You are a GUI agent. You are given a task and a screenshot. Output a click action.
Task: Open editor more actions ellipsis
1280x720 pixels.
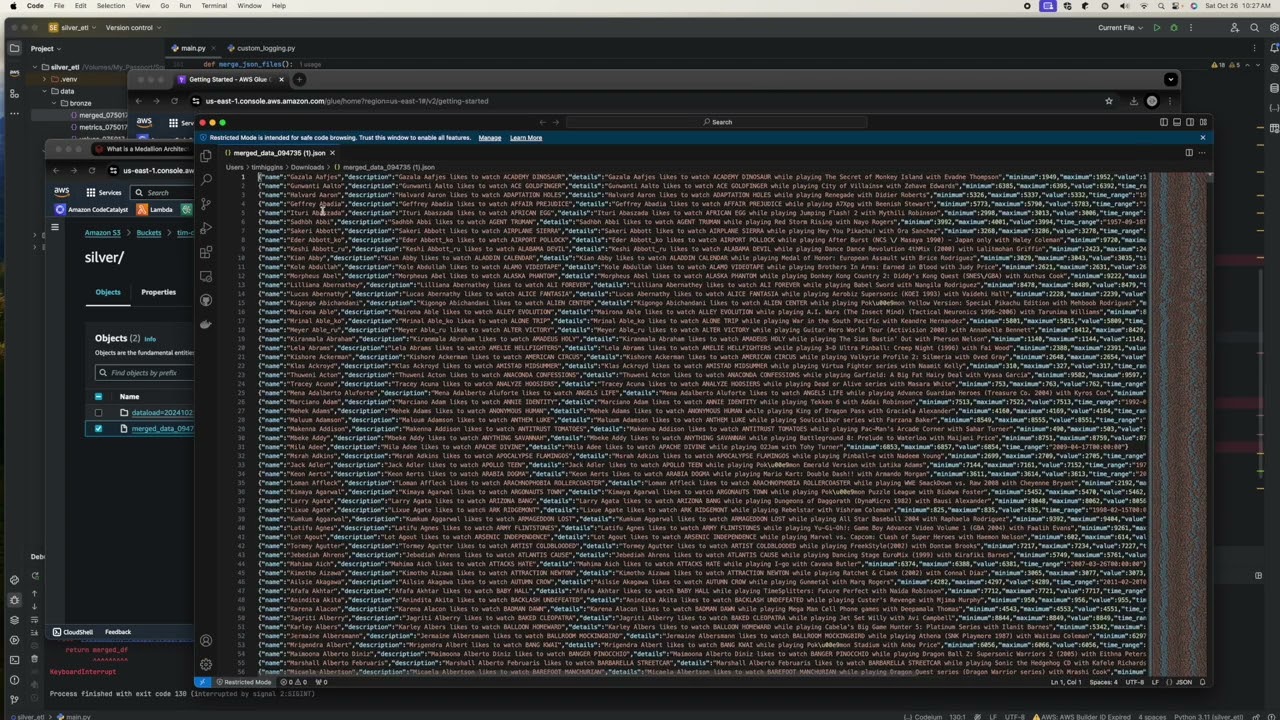(1201, 153)
